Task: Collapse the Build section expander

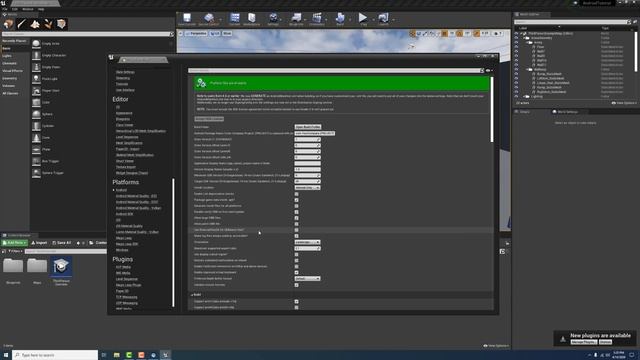Action: click(x=192, y=295)
